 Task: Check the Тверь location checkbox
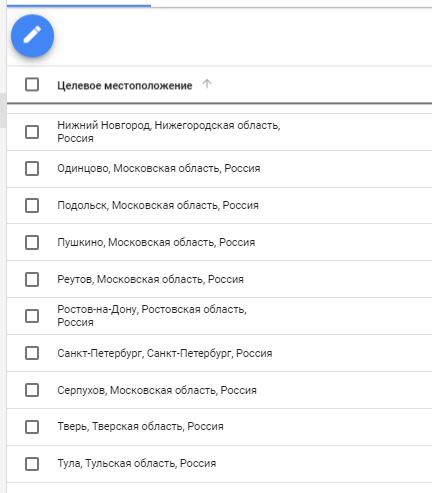pyautogui.click(x=32, y=427)
